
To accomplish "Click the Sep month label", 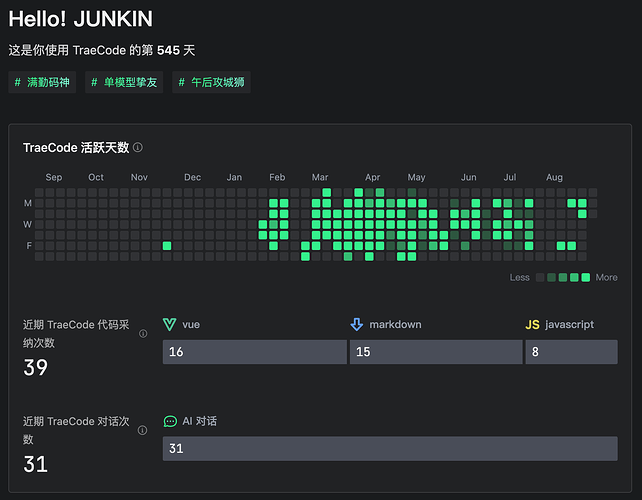I will tap(54, 177).
